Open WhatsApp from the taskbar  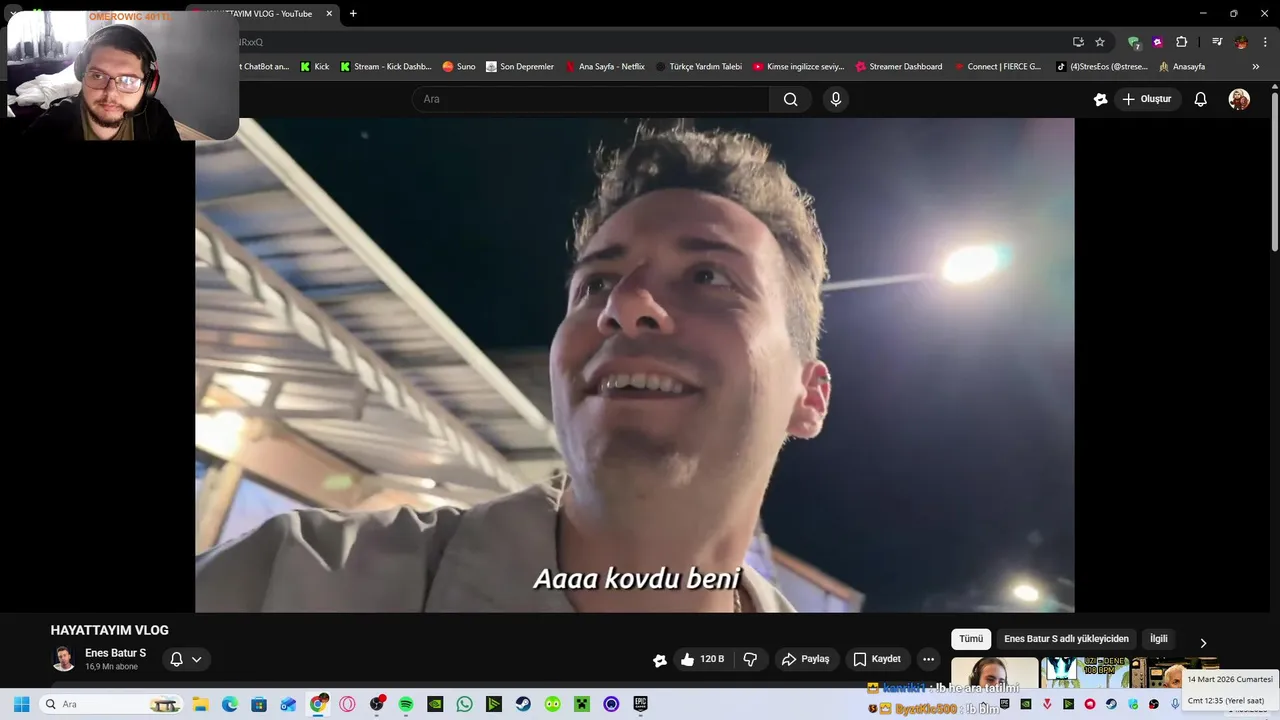[465, 704]
